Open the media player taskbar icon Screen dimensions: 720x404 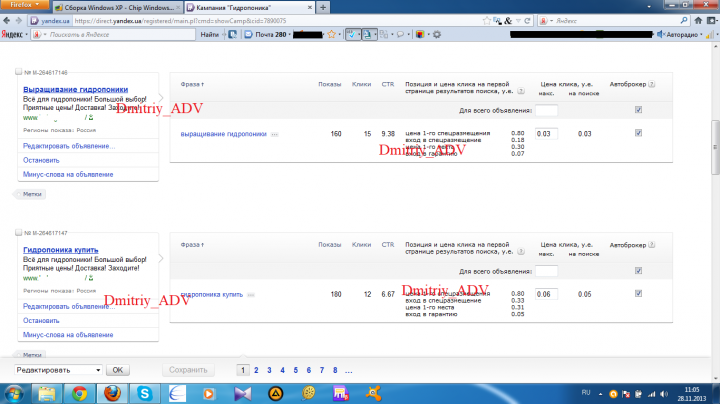(x=209, y=394)
